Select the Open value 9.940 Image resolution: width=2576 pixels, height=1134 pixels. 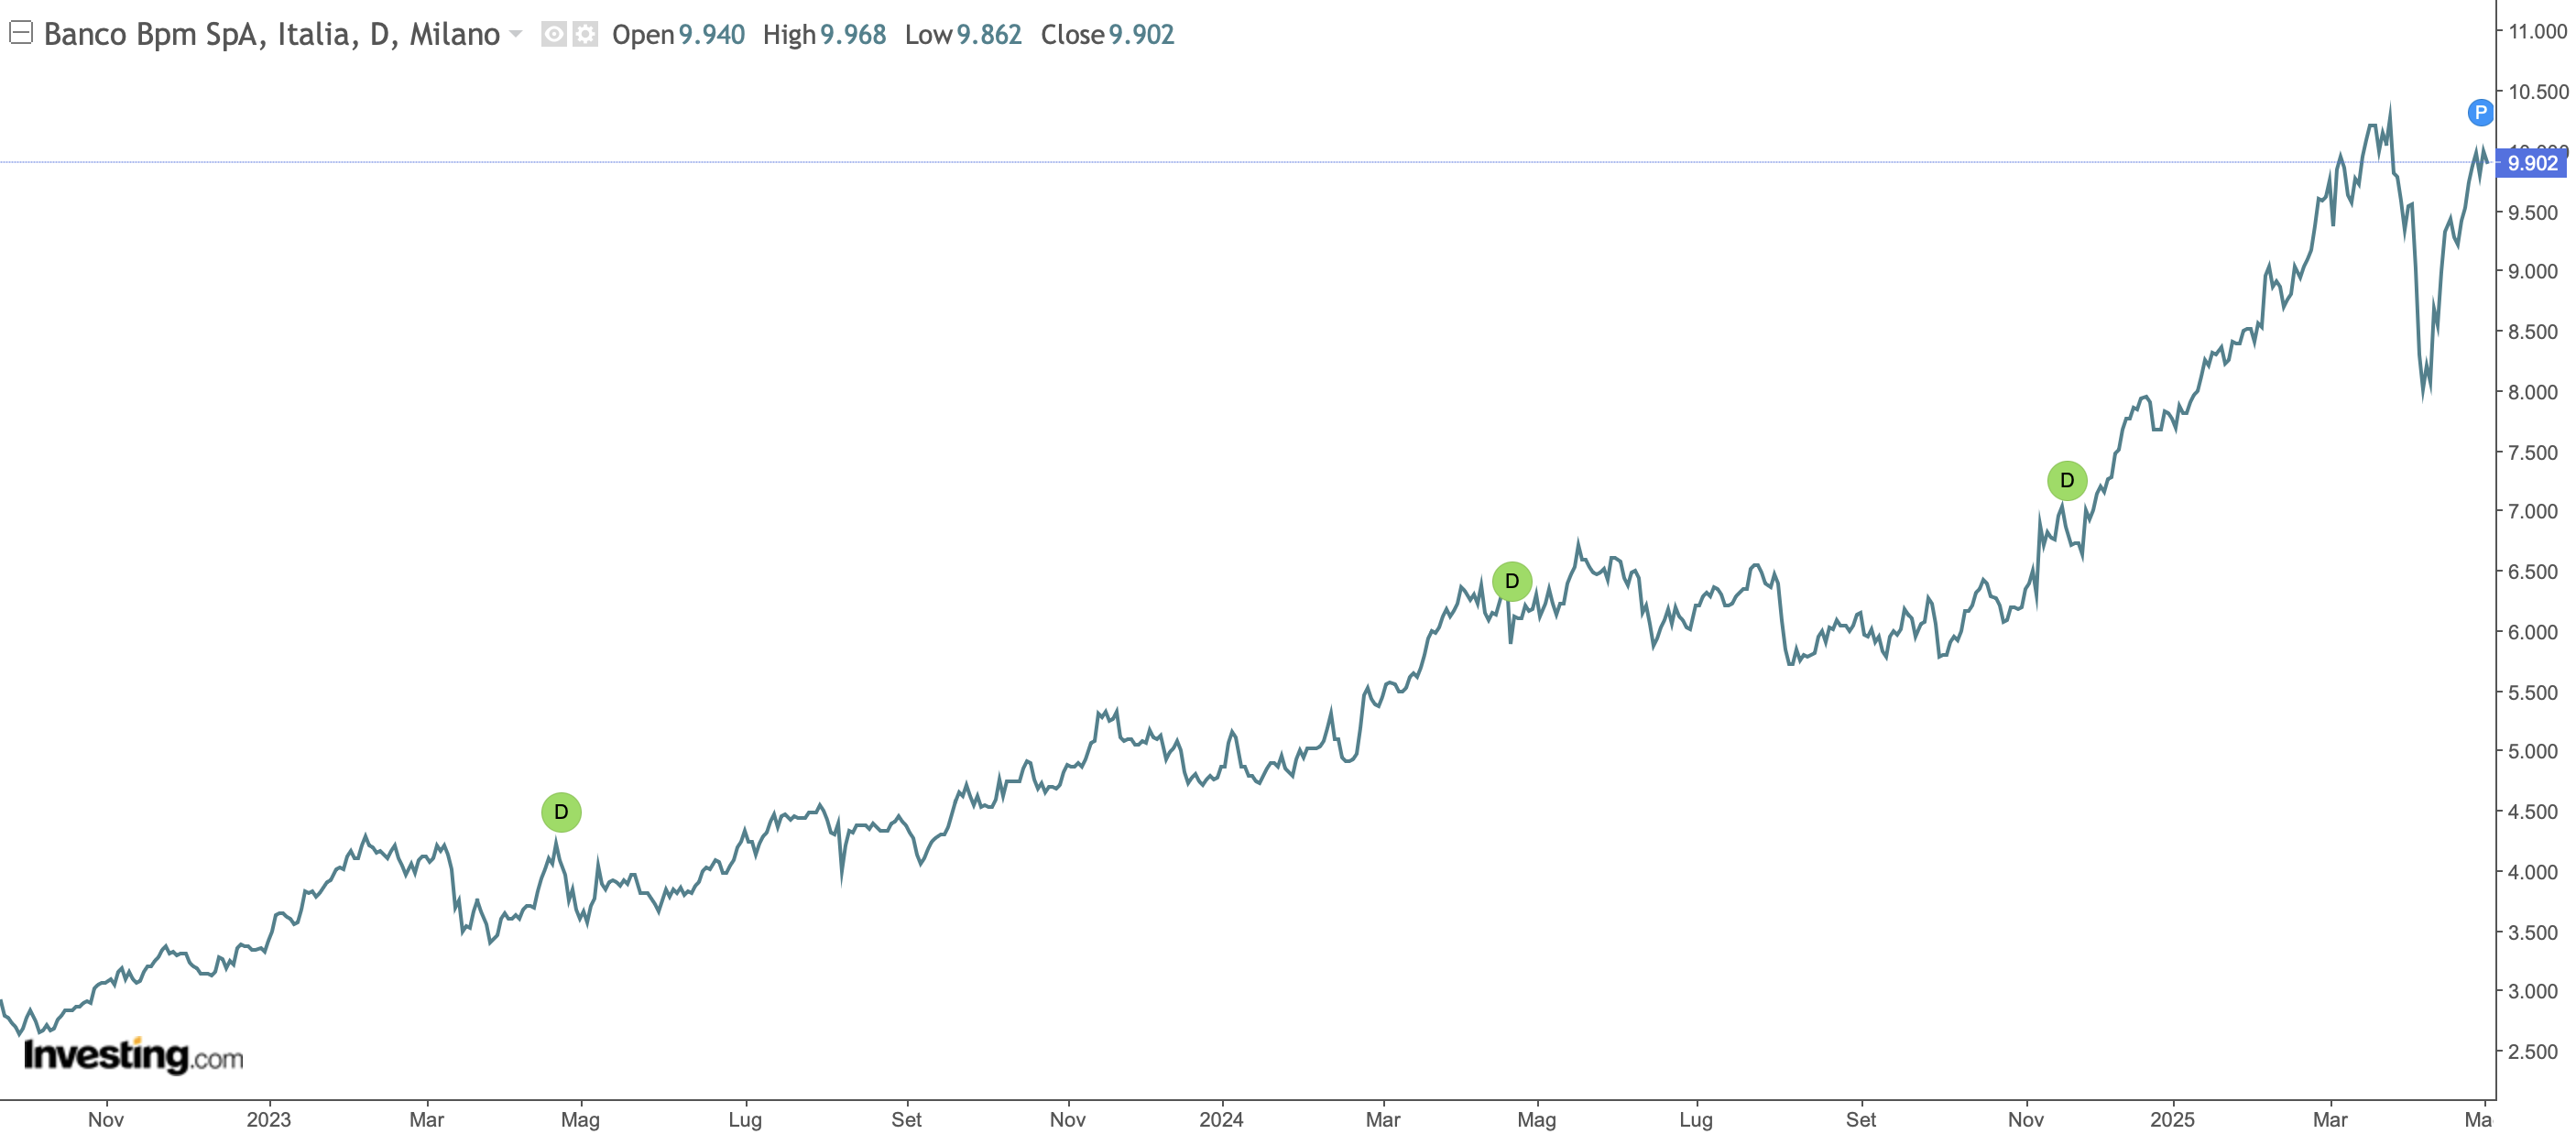point(711,35)
